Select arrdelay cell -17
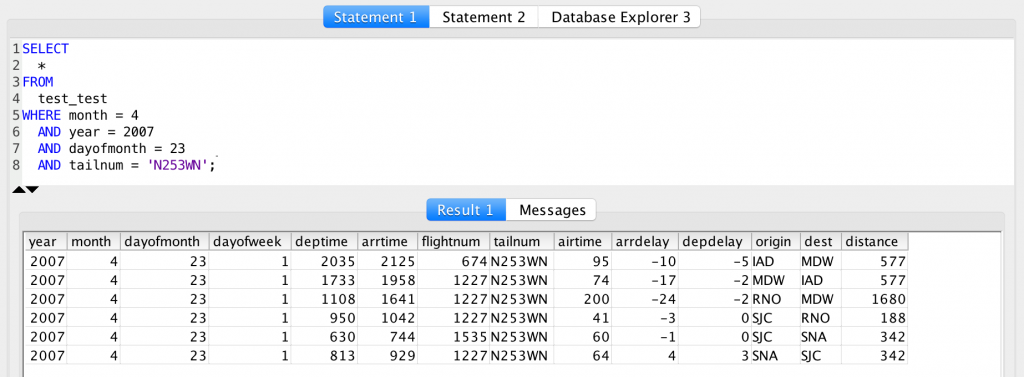 coord(645,280)
